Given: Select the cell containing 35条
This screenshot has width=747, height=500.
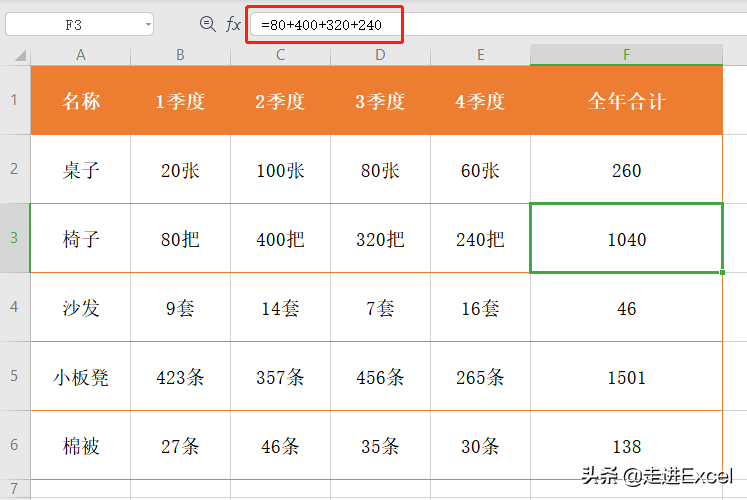Looking at the screenshot, I should (x=380, y=446).
